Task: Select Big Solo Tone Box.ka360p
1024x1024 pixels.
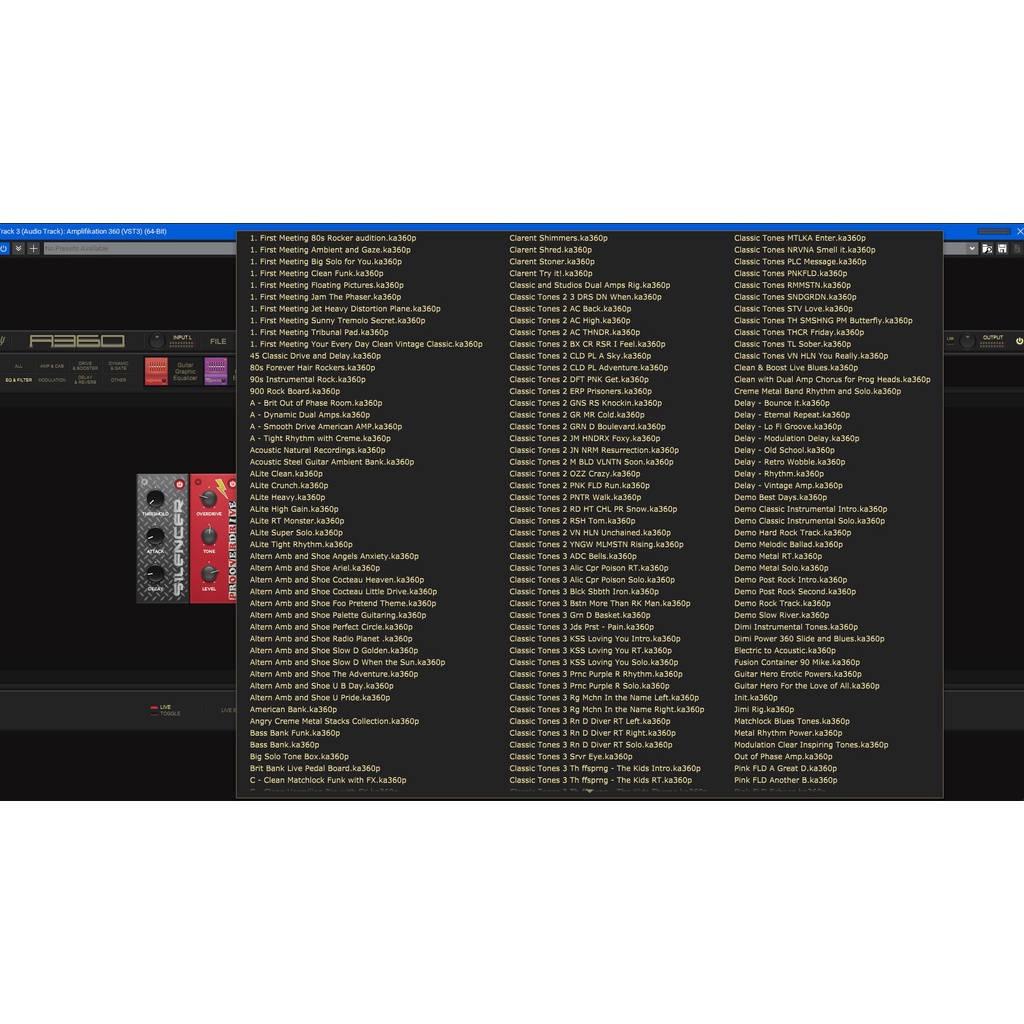Action: (x=299, y=756)
